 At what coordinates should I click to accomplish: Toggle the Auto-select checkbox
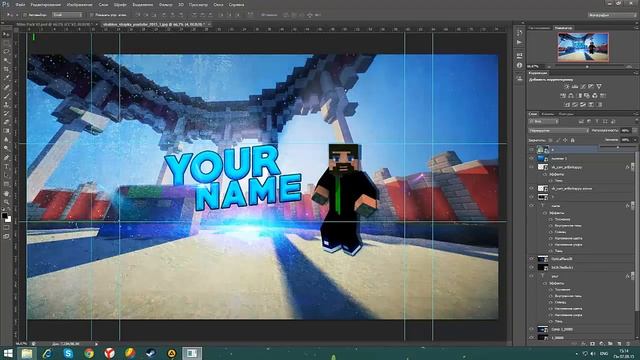point(25,15)
